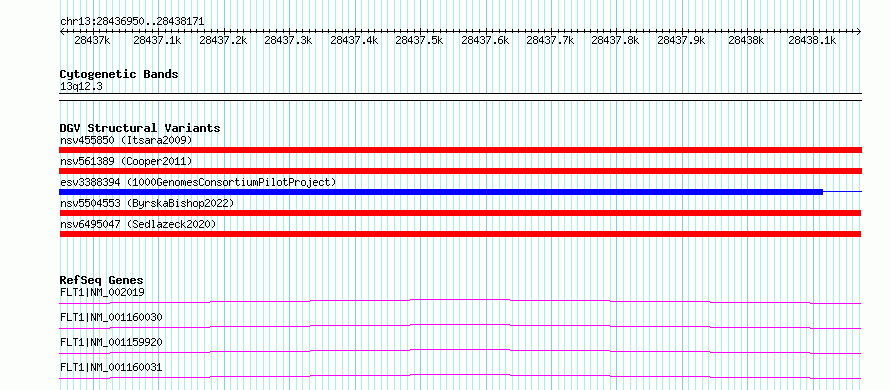
Task: Open the nsv5504553 (ByrskaBishop2022) variant label
Action: pos(147,203)
